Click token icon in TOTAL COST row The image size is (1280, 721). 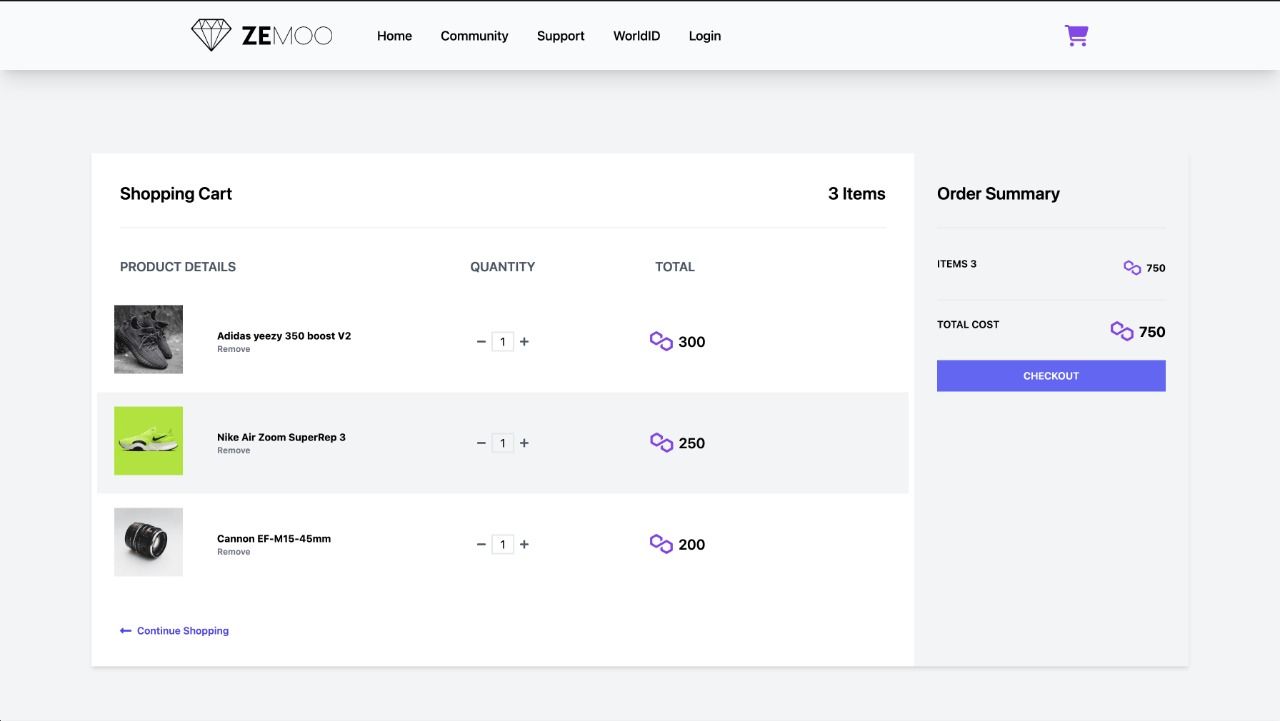(1122, 331)
